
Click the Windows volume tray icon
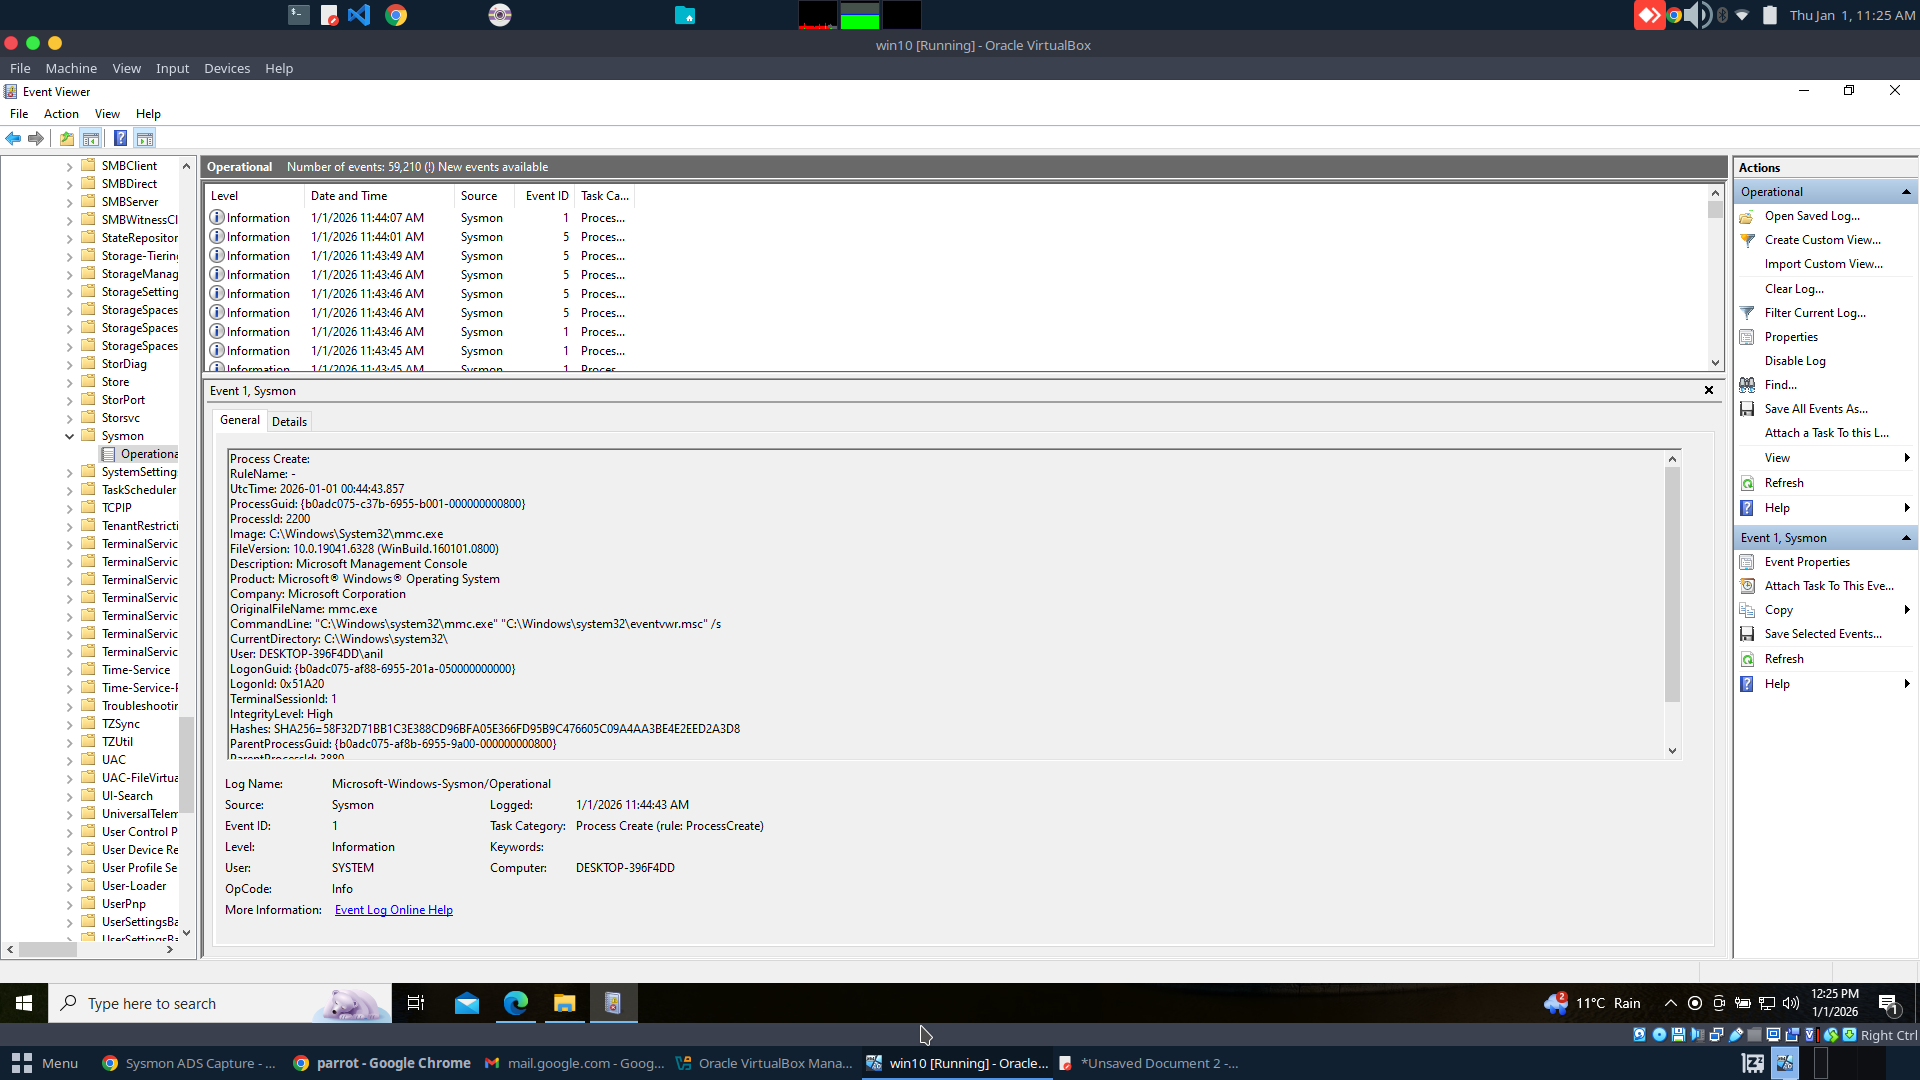coord(1791,1003)
